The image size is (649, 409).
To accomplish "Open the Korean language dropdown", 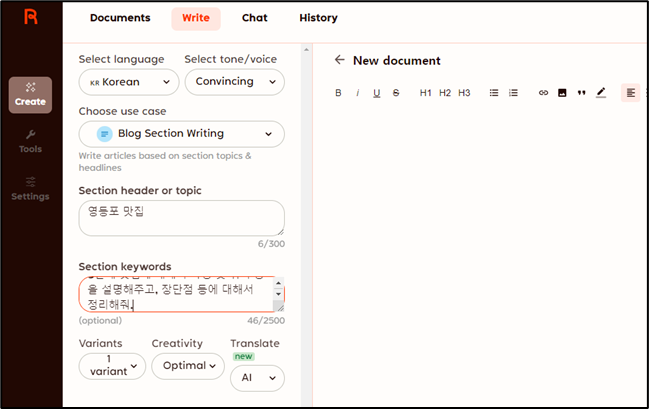I will pyautogui.click(x=129, y=82).
